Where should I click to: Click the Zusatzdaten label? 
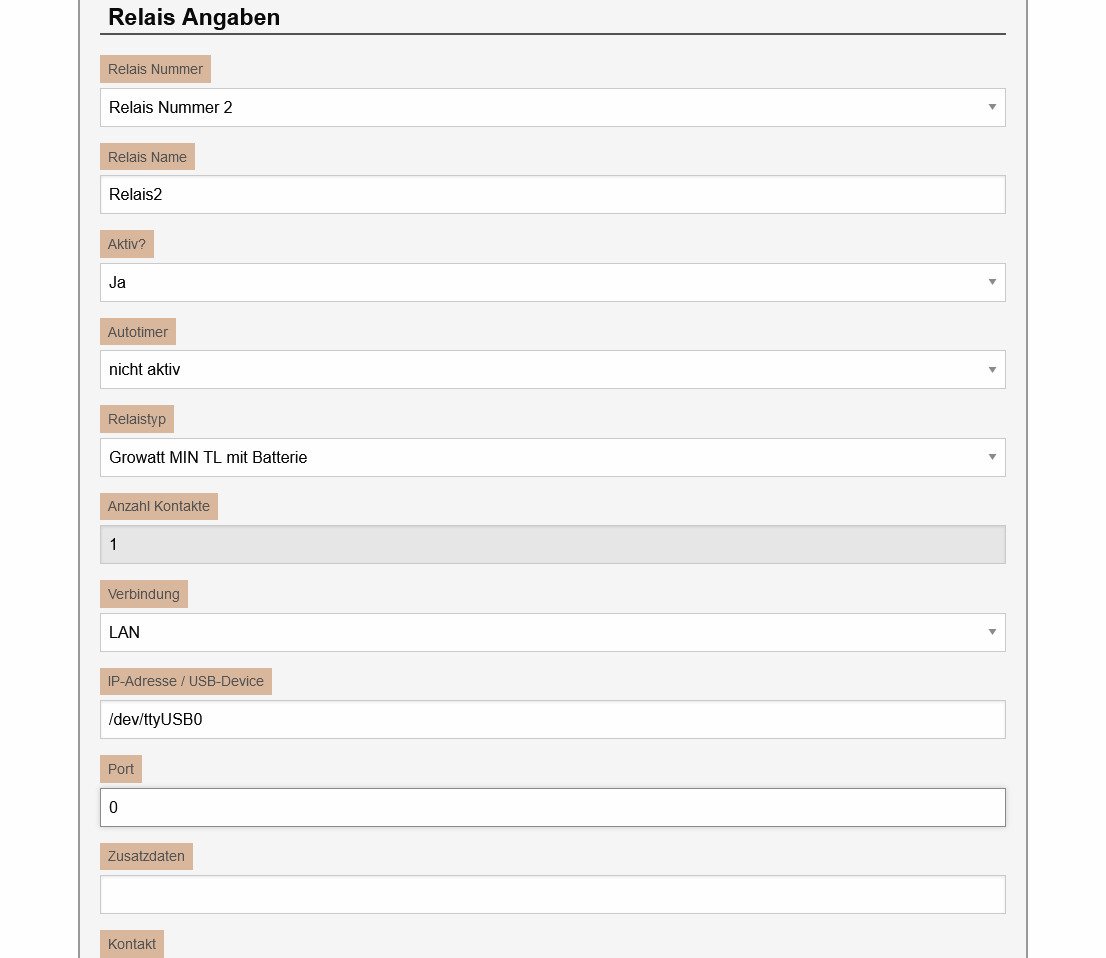click(x=146, y=856)
